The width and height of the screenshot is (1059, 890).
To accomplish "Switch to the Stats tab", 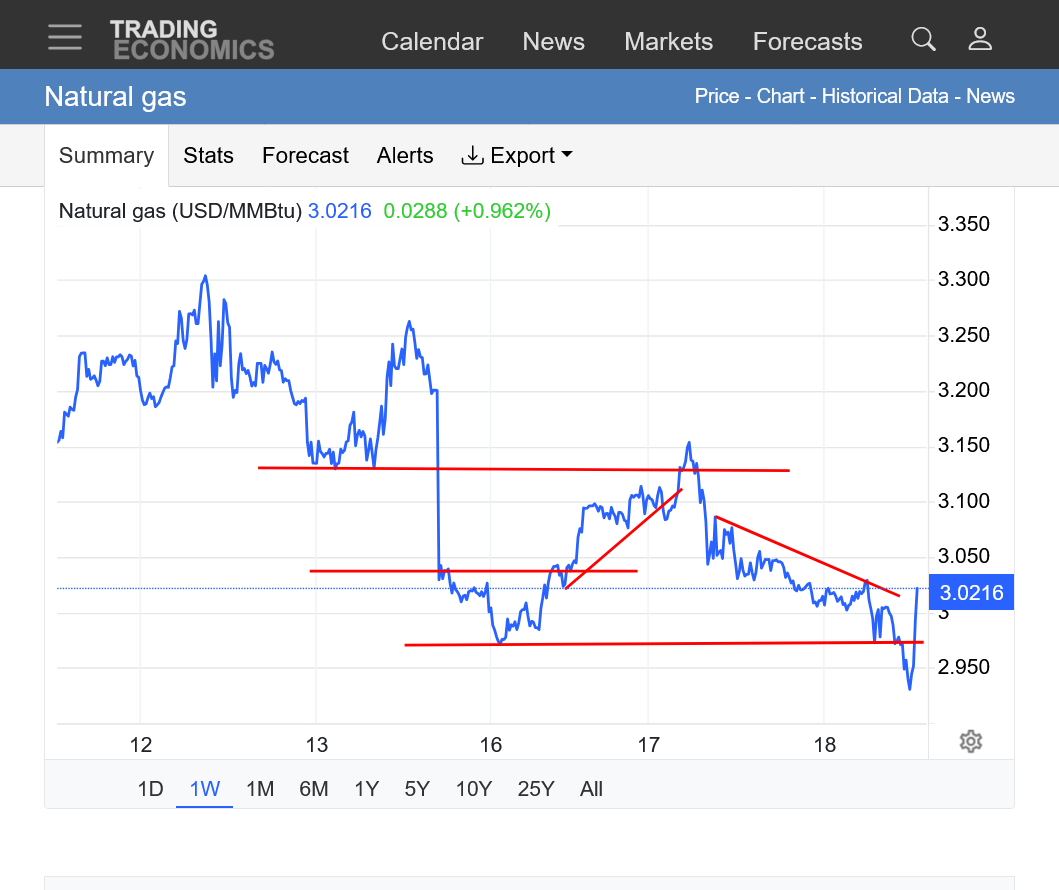I will (208, 156).
